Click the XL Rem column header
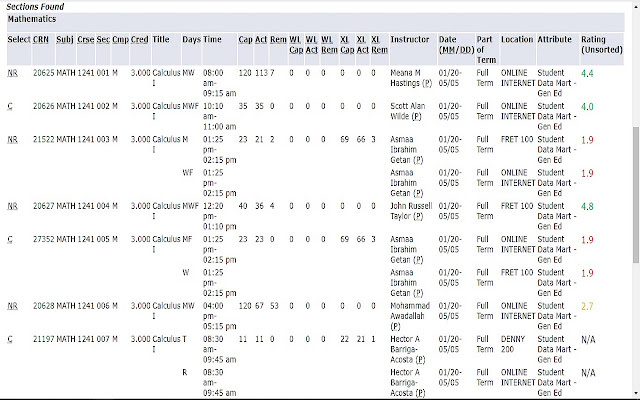640x400 pixels. [379, 44]
